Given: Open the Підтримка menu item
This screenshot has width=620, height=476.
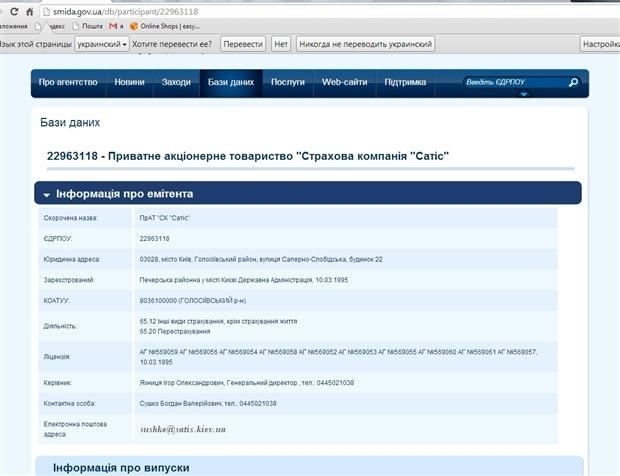Looking at the screenshot, I should [405, 82].
